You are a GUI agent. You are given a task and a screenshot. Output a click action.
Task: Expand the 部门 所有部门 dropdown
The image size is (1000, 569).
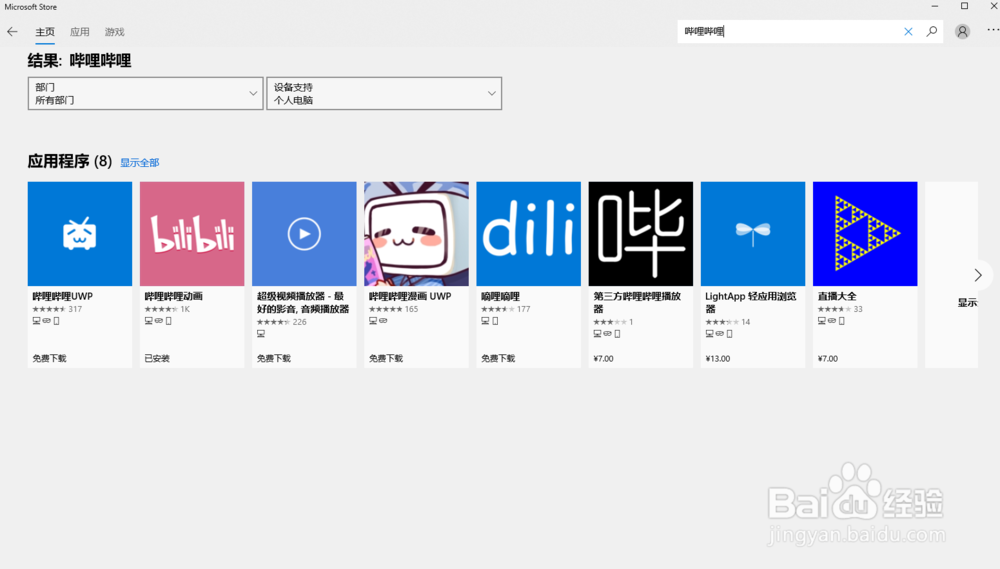145,93
